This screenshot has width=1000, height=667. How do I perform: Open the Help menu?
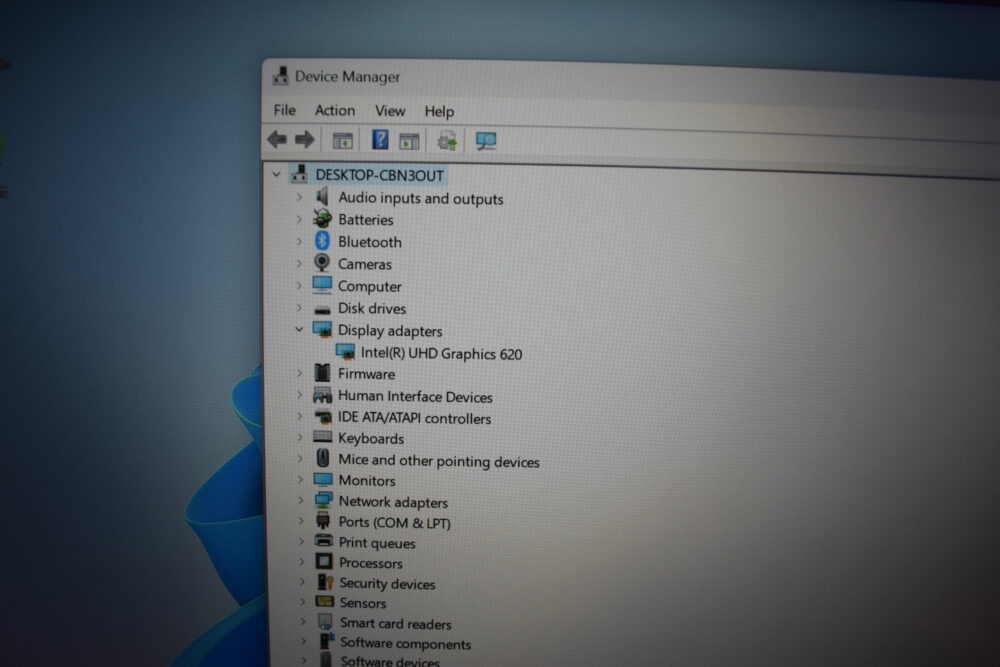click(439, 112)
